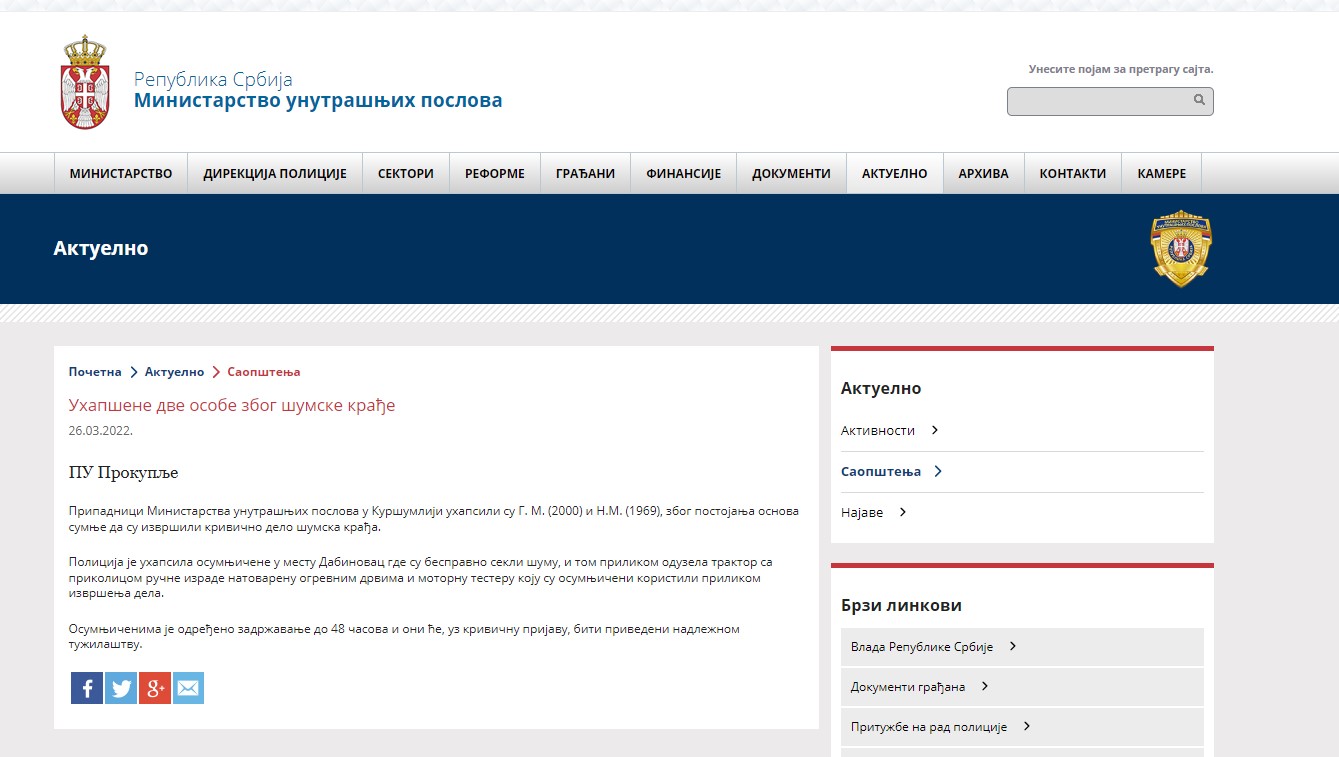Click the Google Plus share icon
This screenshot has width=1339, height=757.
[x=155, y=688]
